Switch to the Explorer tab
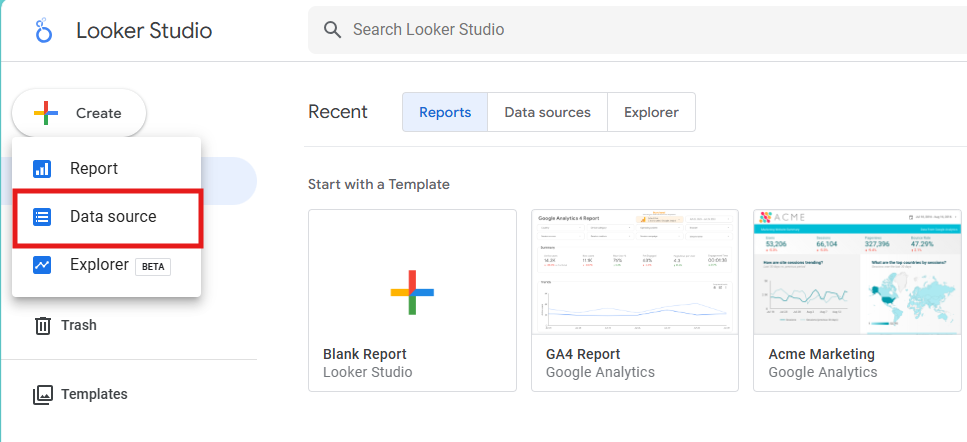967x442 pixels. [650, 112]
